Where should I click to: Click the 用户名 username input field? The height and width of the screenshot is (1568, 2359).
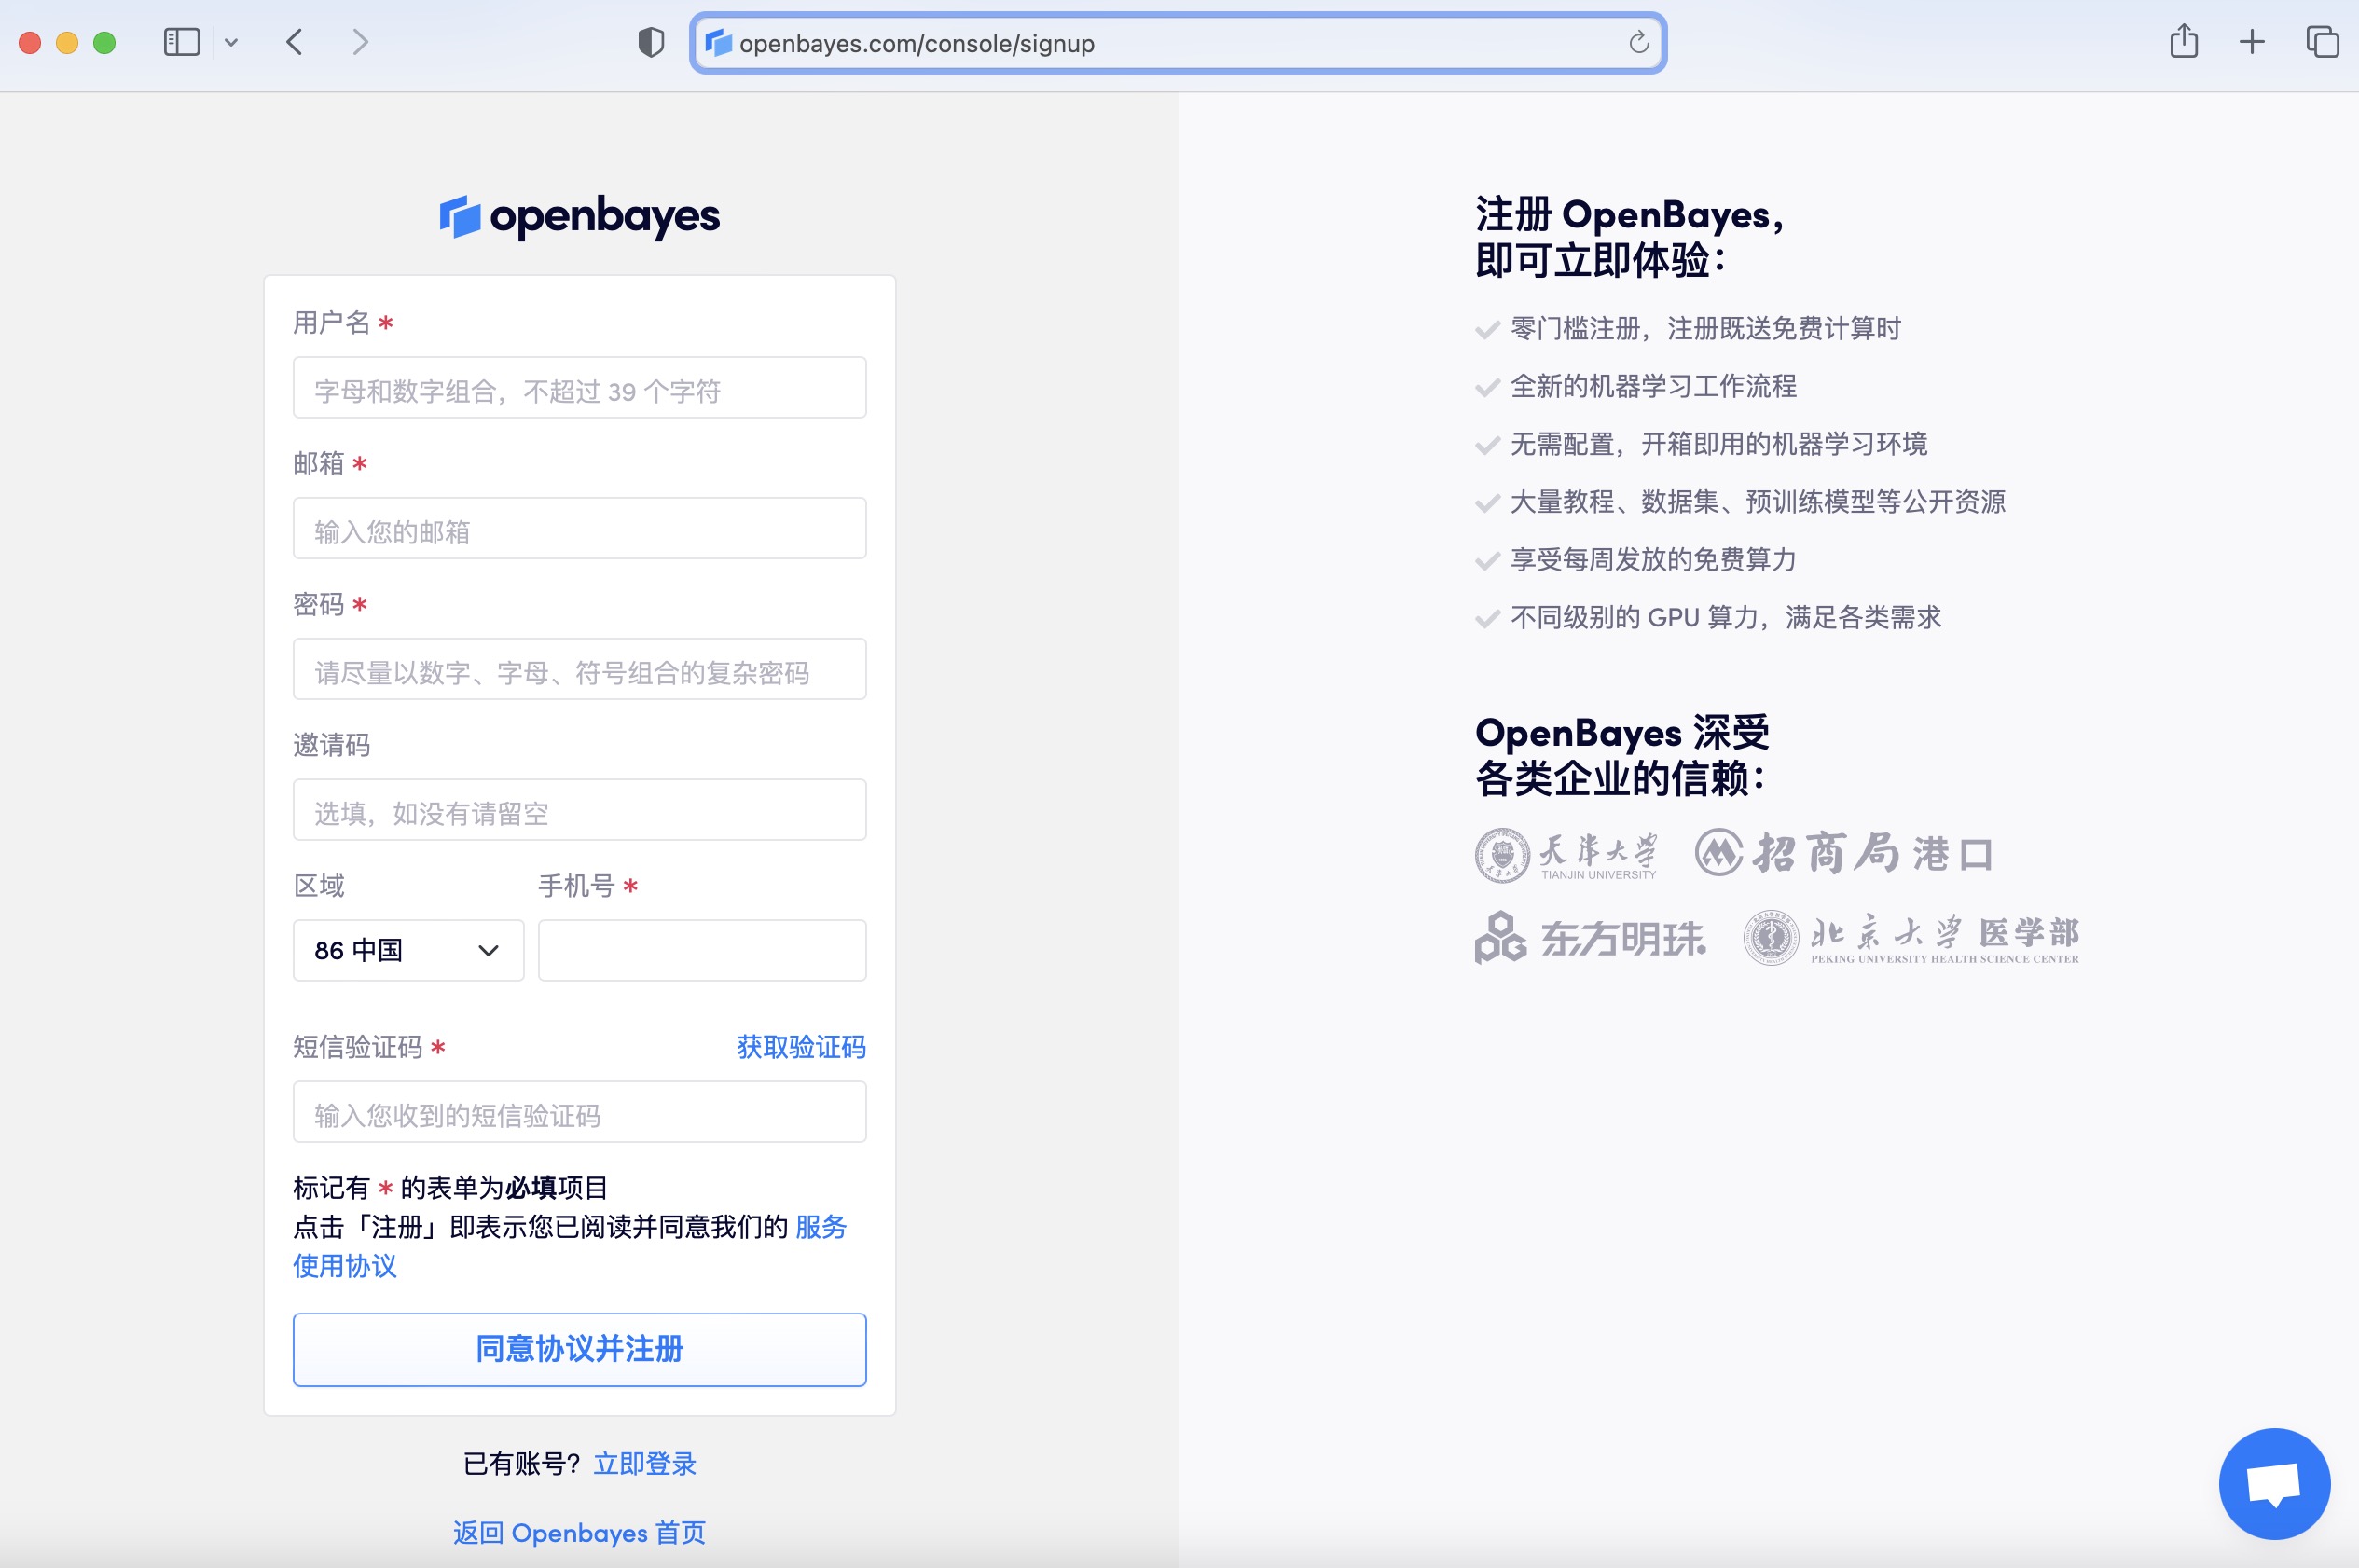point(579,388)
